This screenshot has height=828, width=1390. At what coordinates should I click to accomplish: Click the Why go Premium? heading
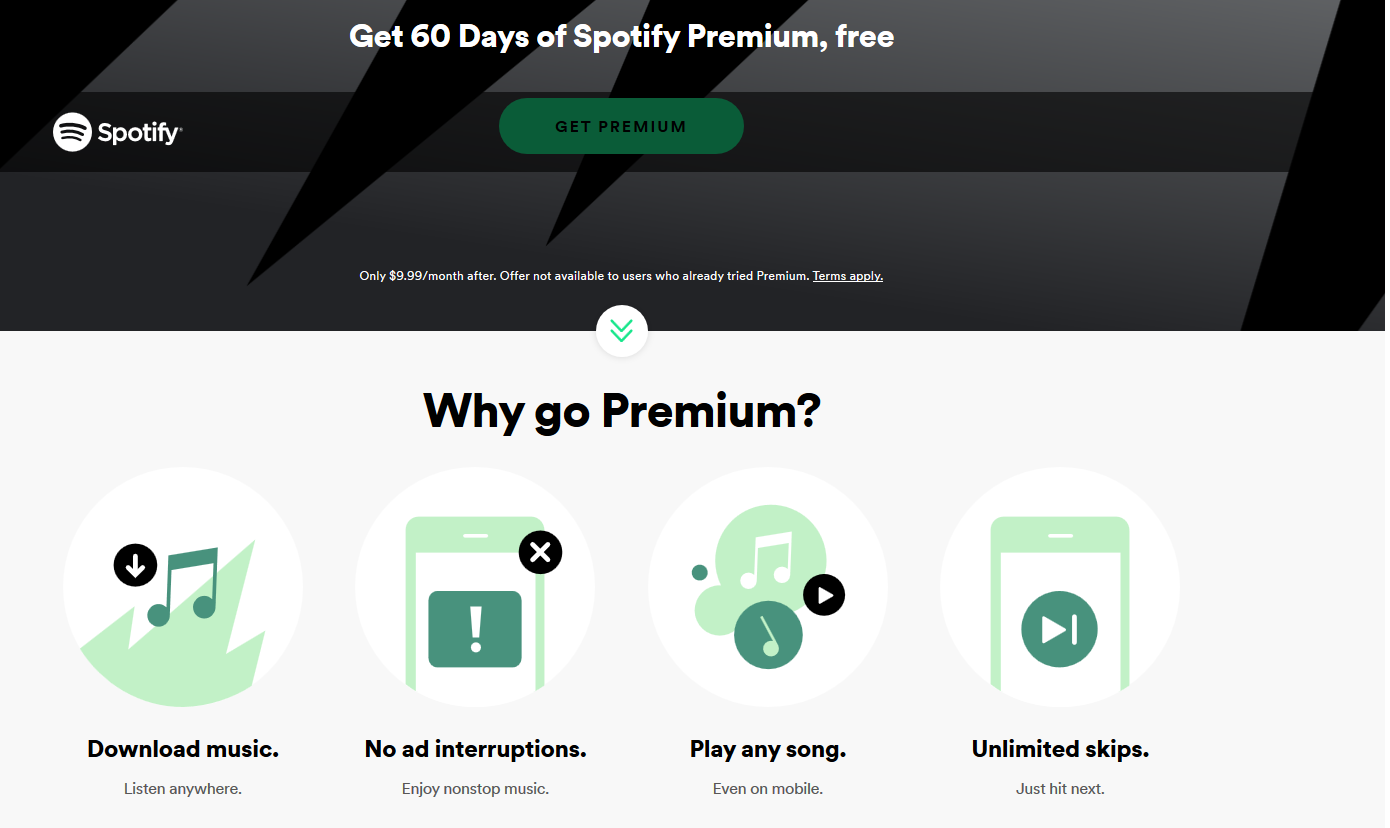tap(621, 410)
